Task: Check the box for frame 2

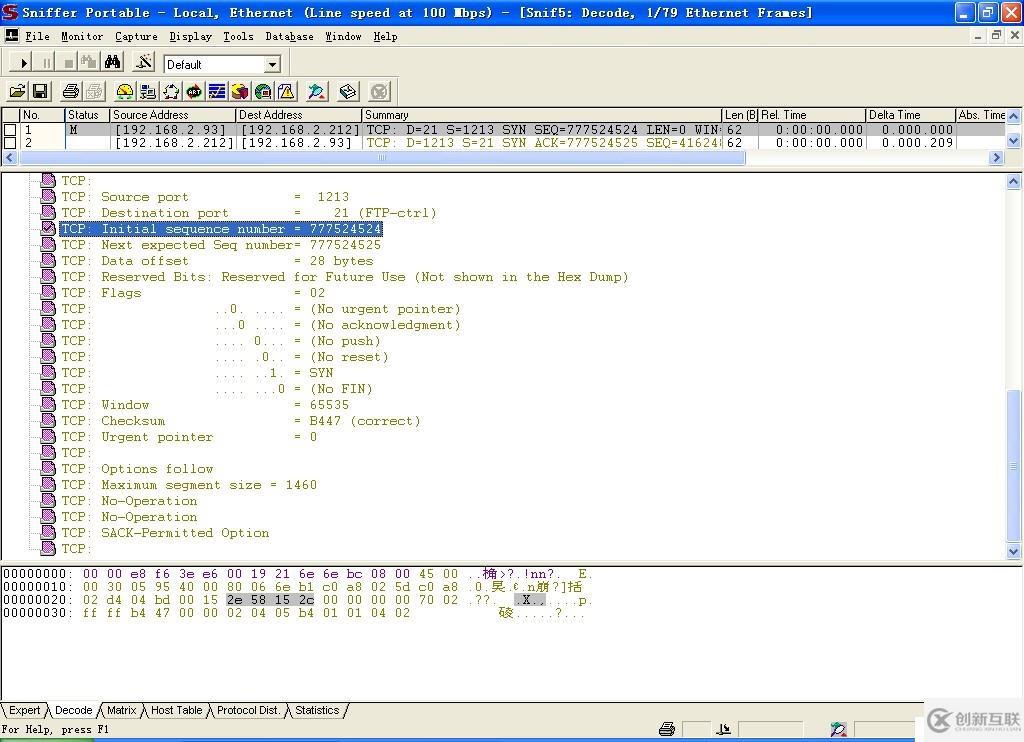Action: [x=10, y=142]
